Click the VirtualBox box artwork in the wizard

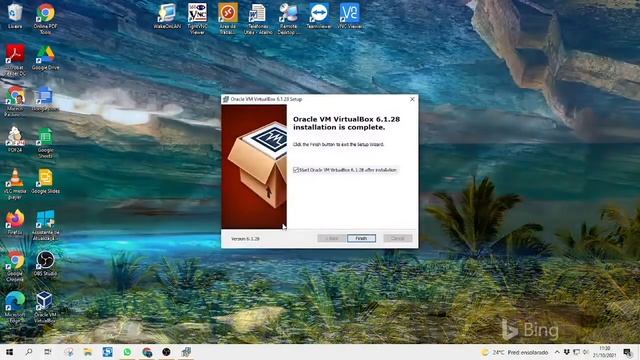pos(254,167)
